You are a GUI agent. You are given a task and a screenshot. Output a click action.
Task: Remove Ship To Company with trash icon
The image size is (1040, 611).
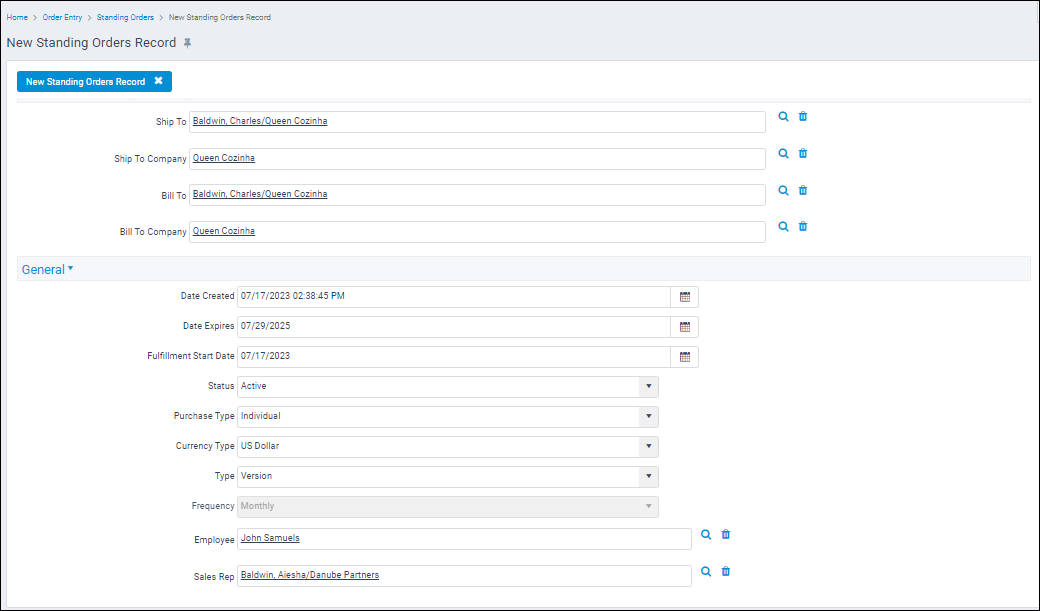(x=802, y=153)
